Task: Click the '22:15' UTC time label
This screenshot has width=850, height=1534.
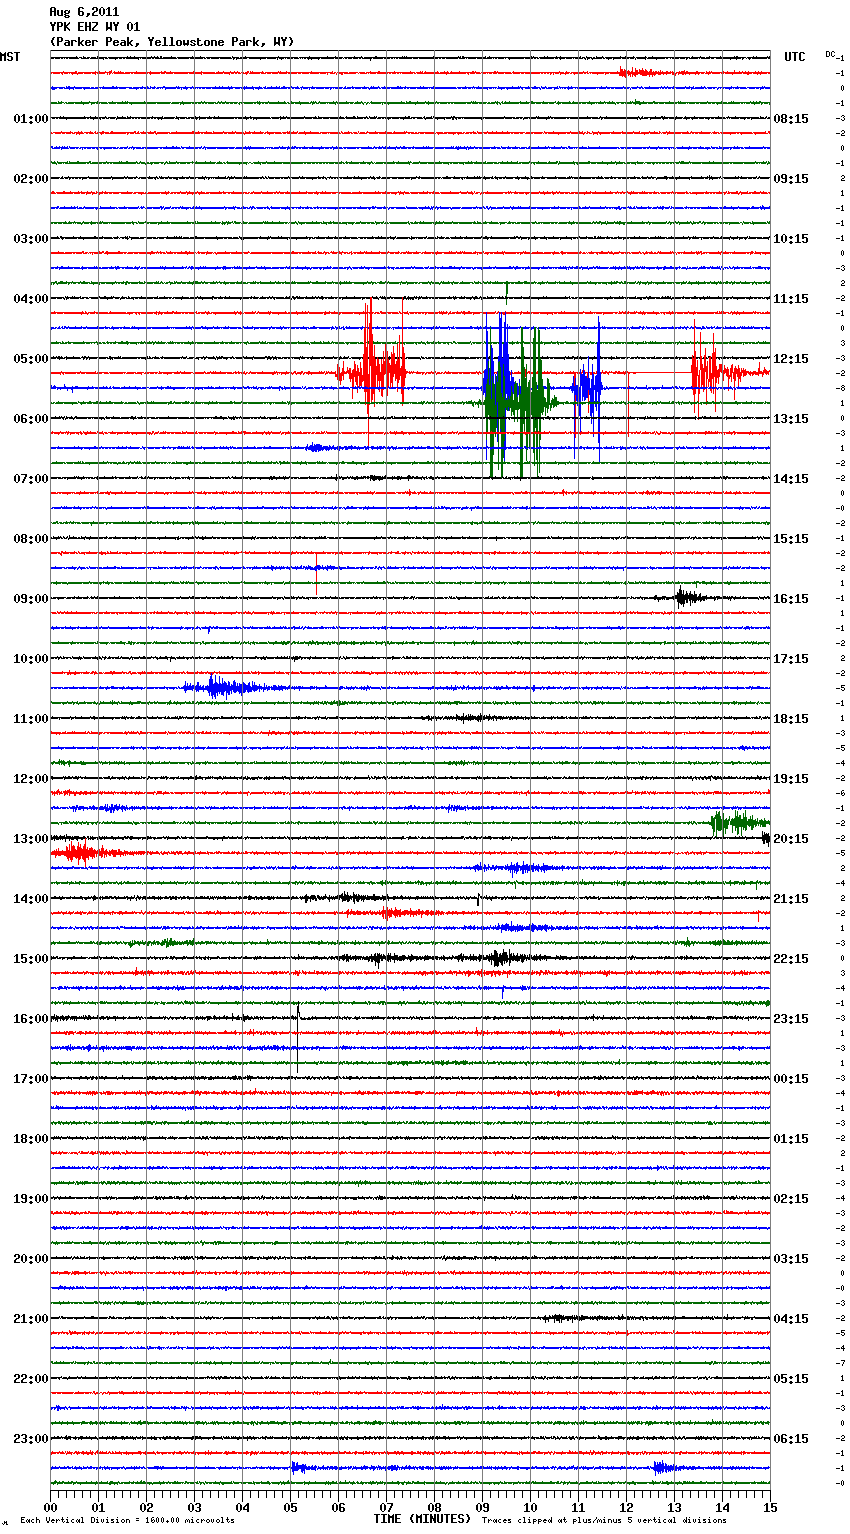Action: pos(791,959)
